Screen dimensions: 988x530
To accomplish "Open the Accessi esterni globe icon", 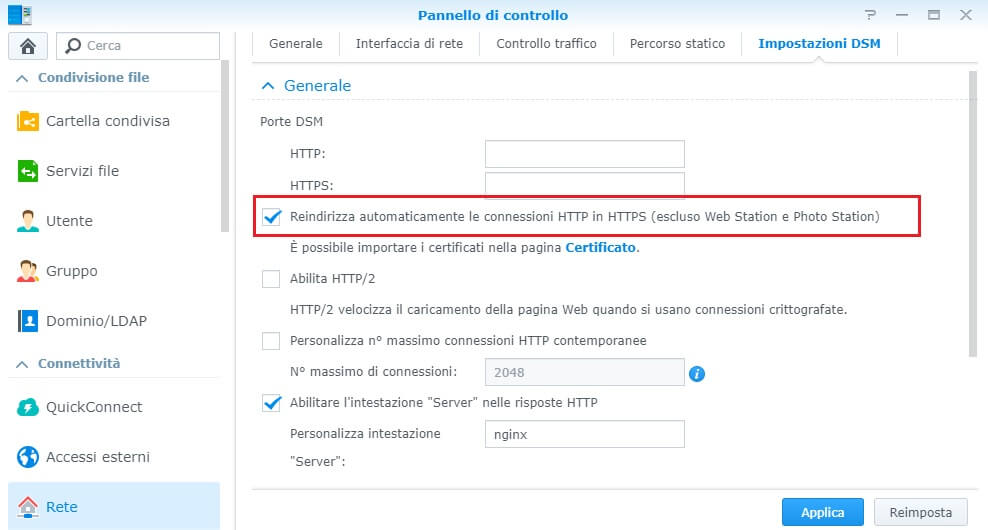I will (28, 457).
